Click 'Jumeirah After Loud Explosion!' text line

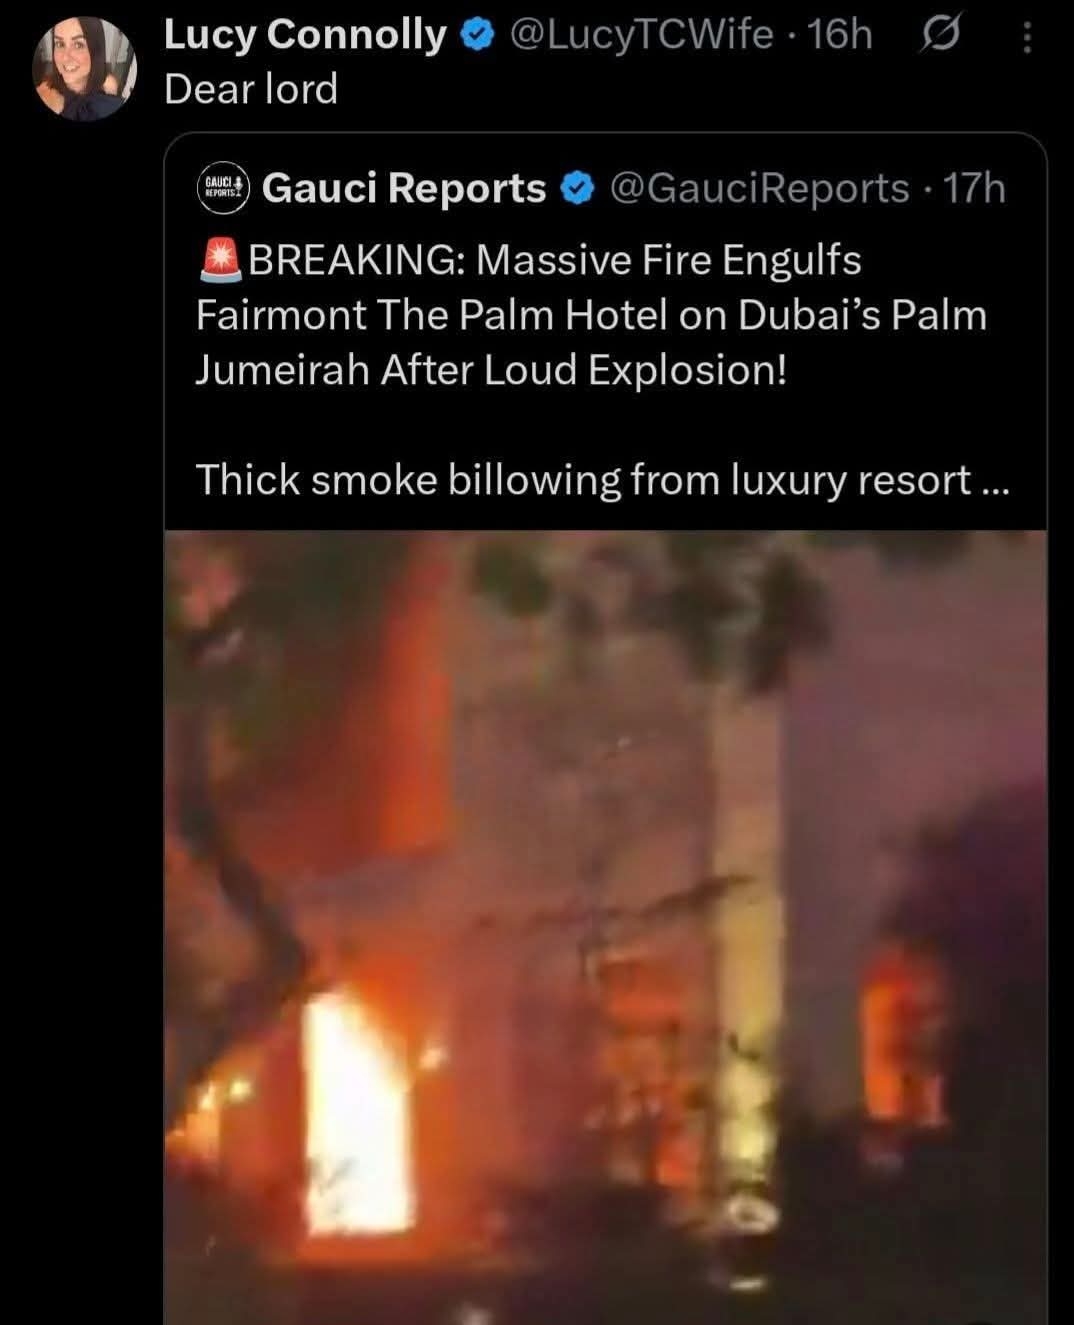click(491, 370)
